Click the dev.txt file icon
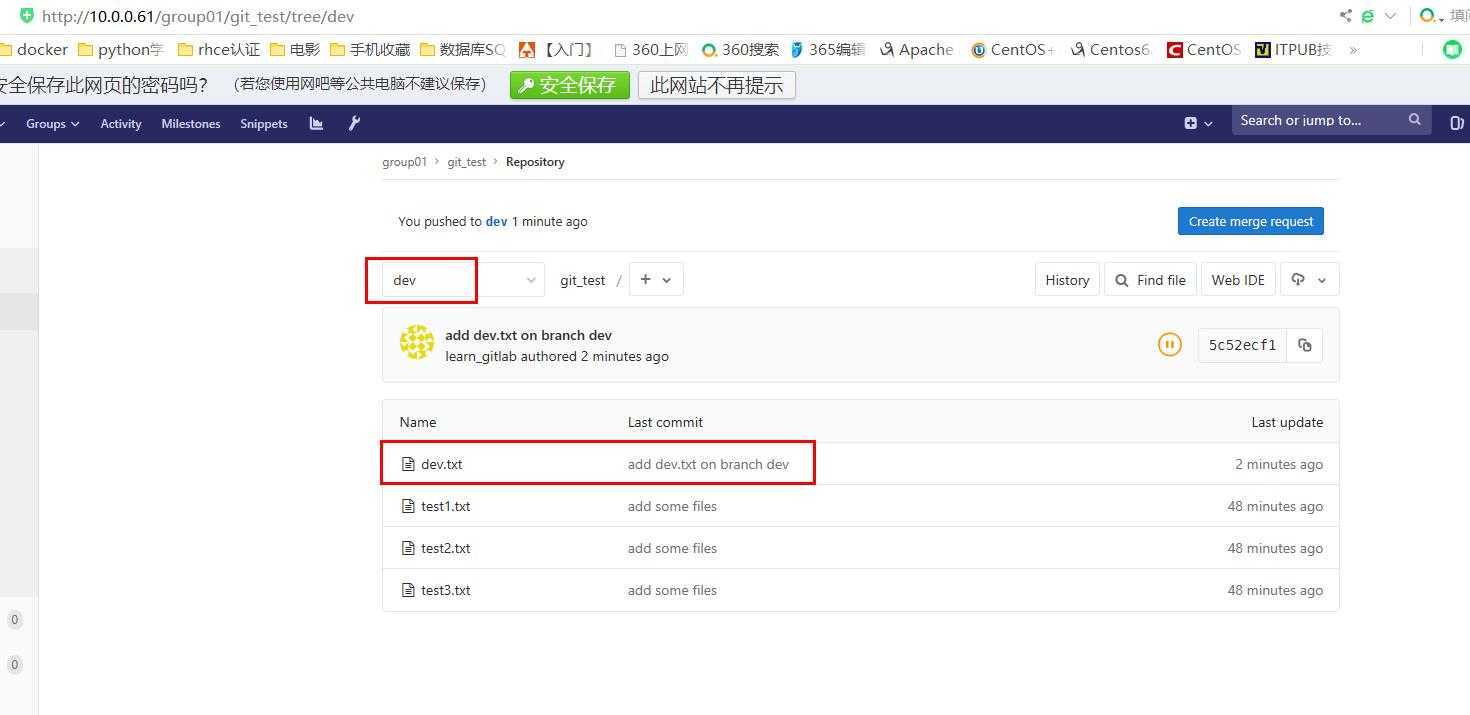Screen dimensions: 1470x715 (x=408, y=464)
